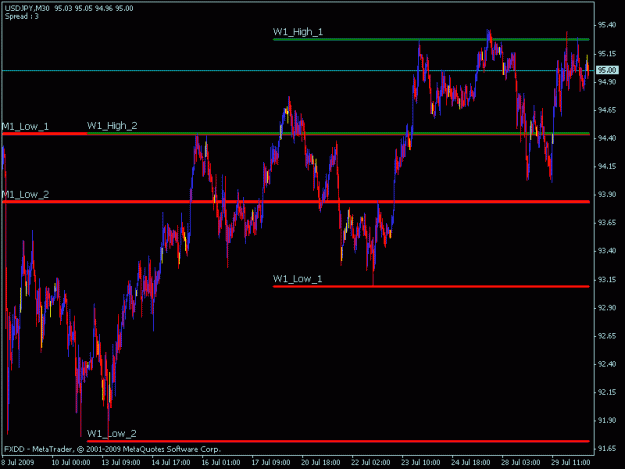The height and width of the screenshot is (469, 625).
Task: Click the 93.15 price axis label
Action: [x=607, y=280]
